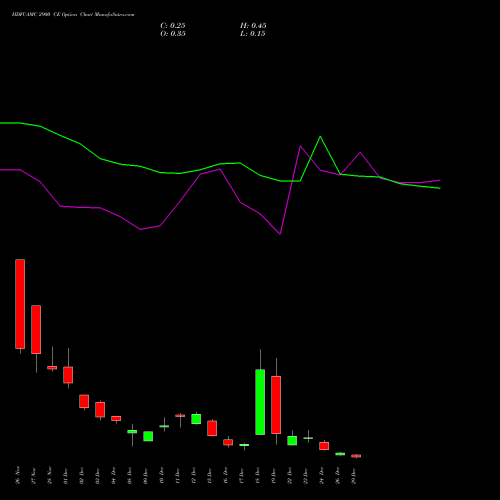Click the high value H: 0.45
Image resolution: width=500 pixels, height=500 pixels.
pos(253,26)
